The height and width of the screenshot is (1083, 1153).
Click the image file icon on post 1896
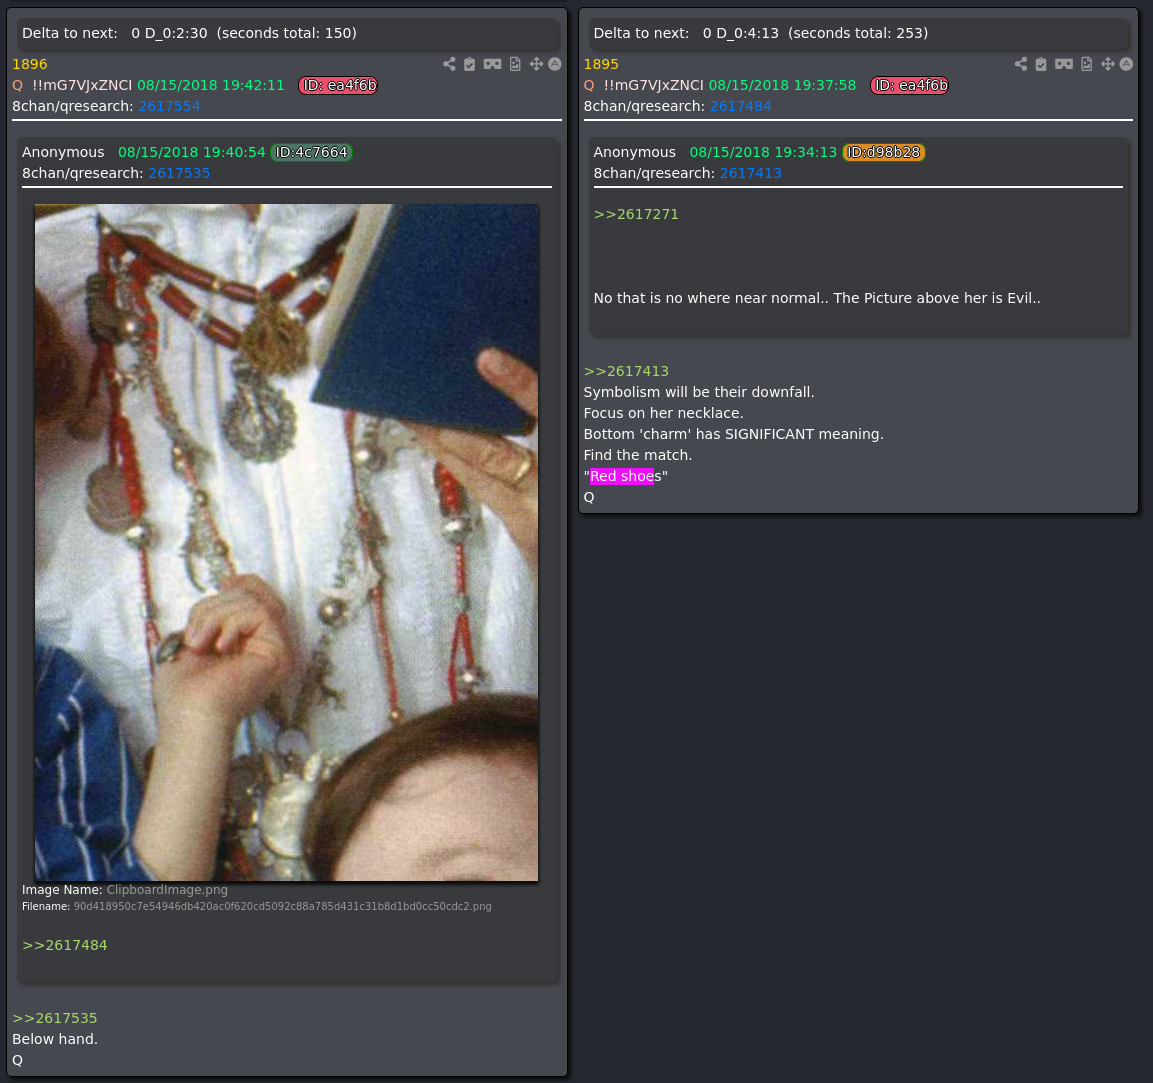point(515,64)
